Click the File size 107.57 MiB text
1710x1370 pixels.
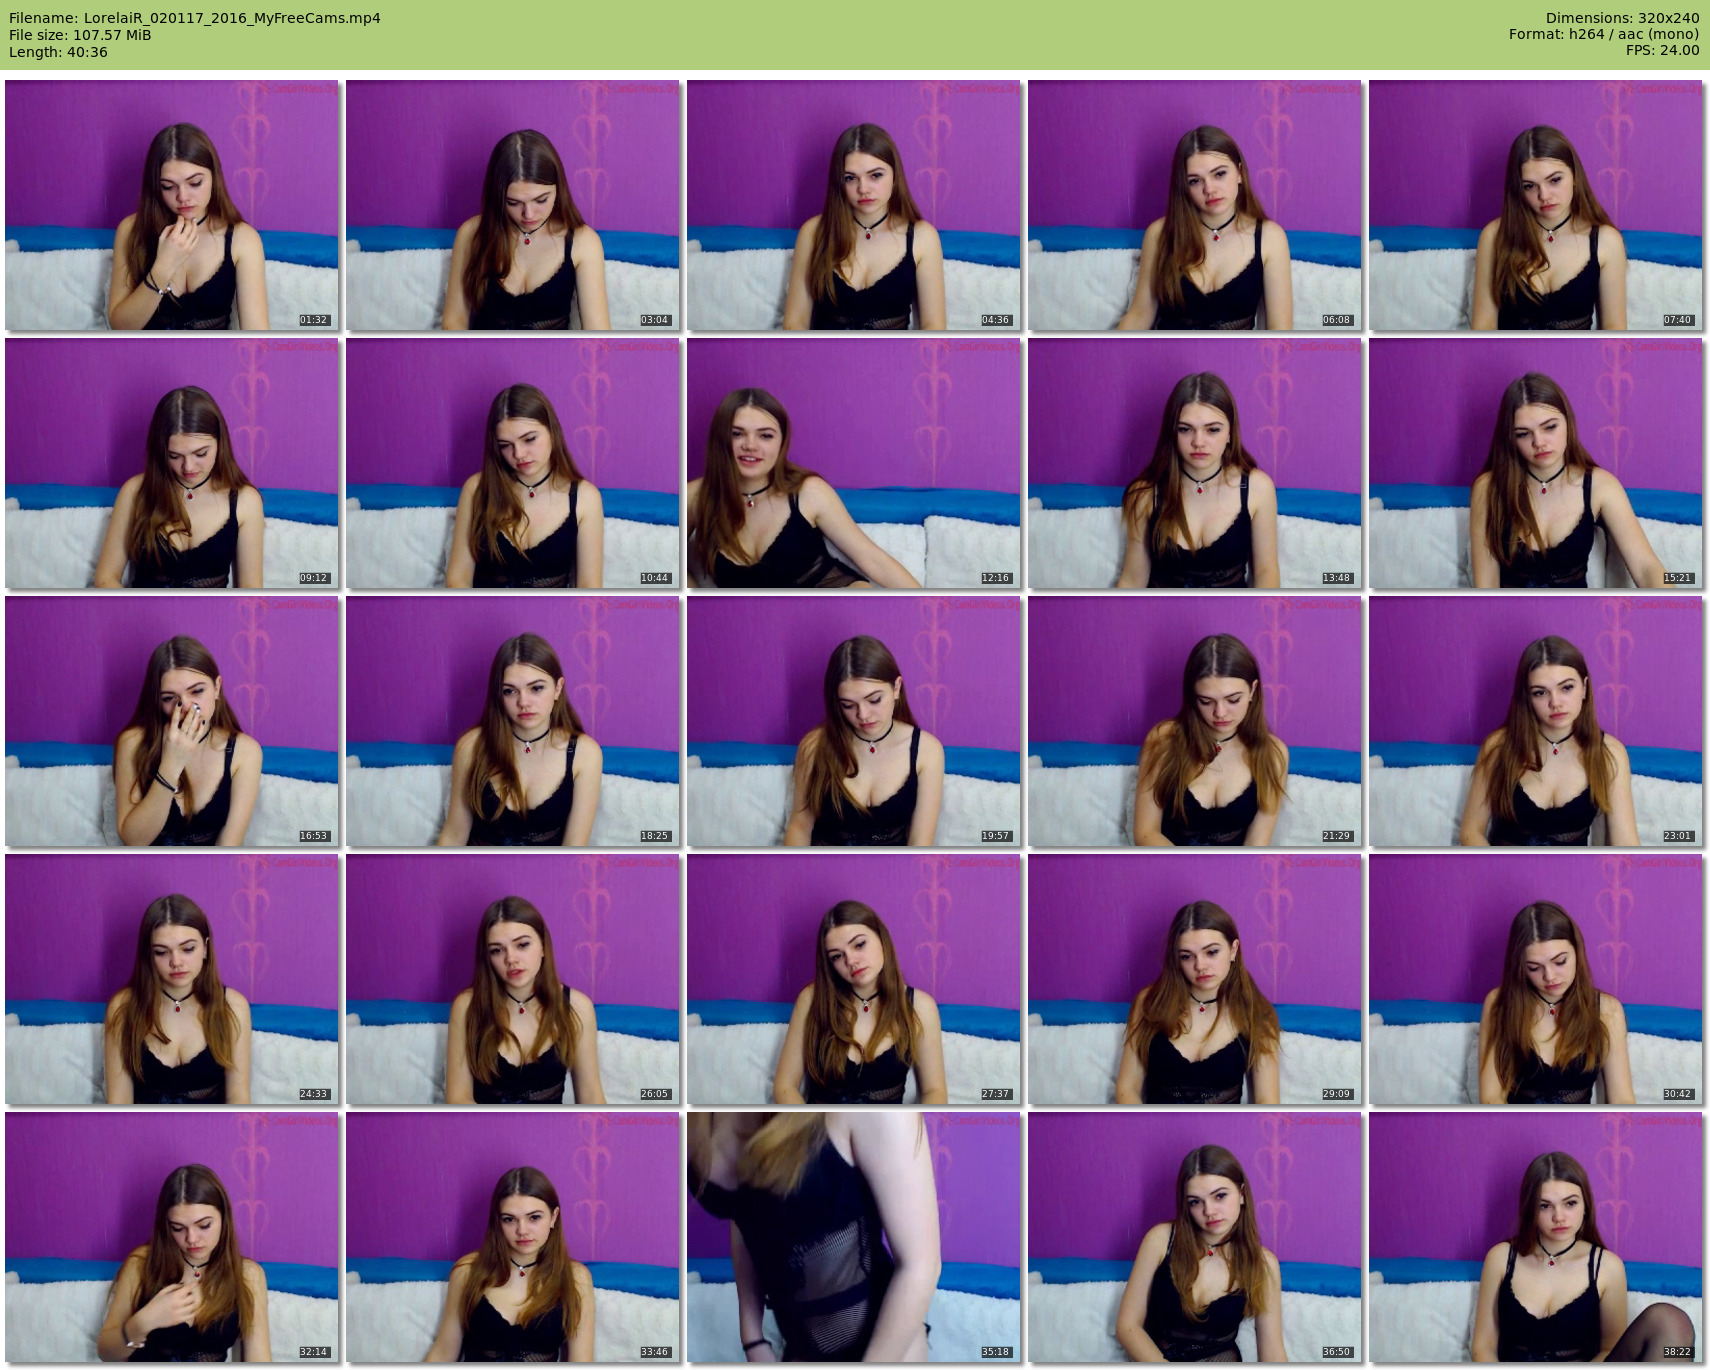point(80,35)
